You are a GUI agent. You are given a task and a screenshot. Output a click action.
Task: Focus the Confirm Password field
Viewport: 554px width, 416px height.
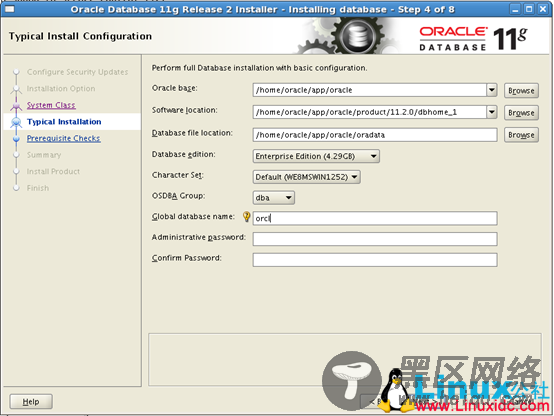tap(375, 260)
